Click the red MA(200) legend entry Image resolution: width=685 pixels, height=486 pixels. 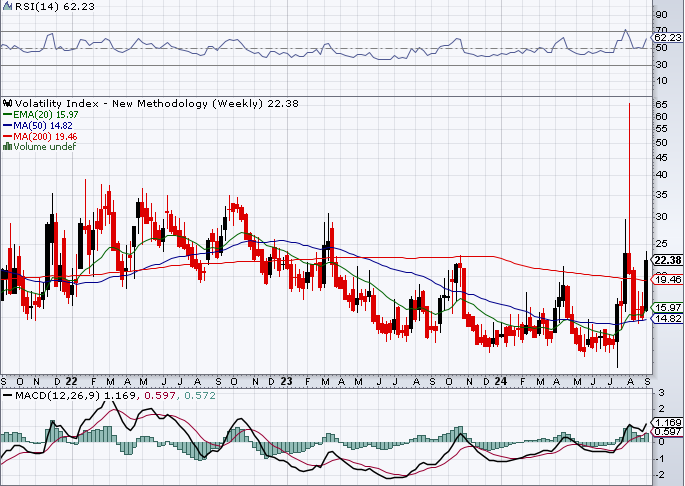pyautogui.click(x=40, y=136)
